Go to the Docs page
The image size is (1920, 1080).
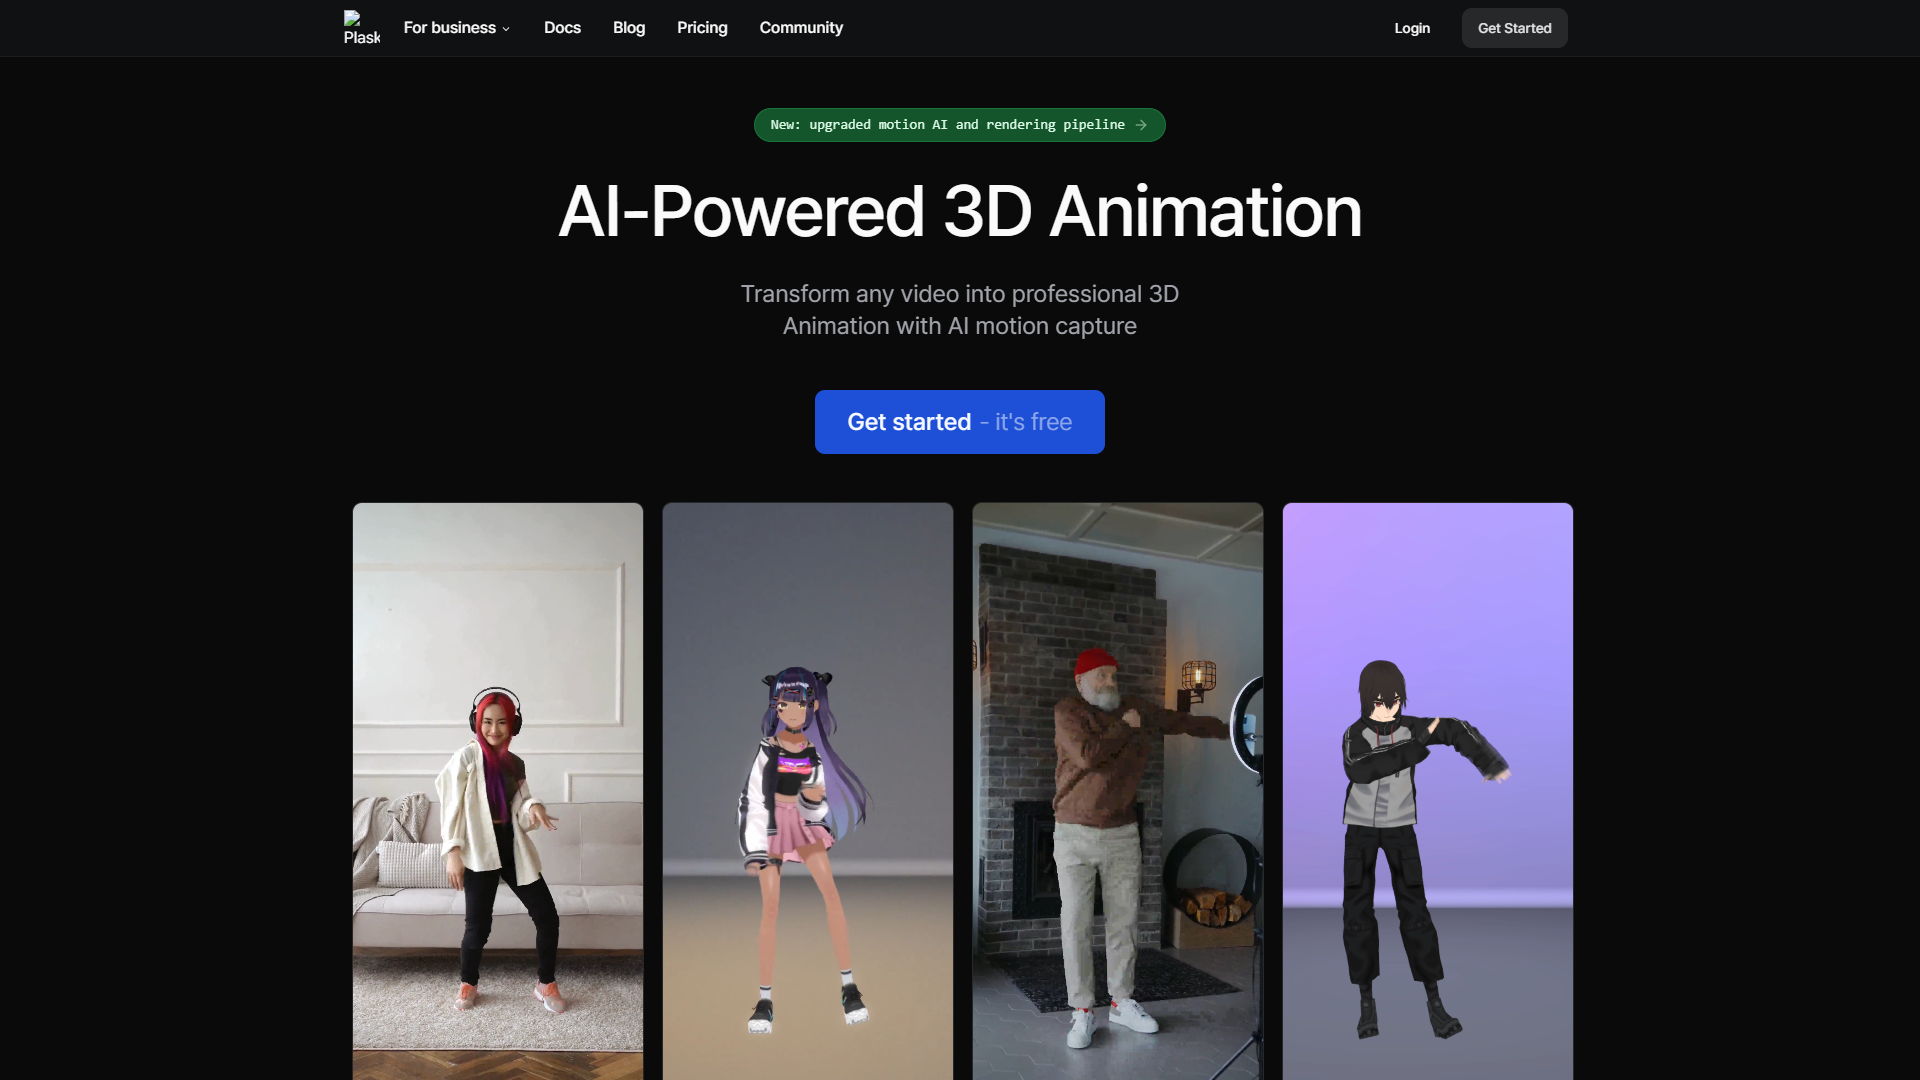click(562, 28)
